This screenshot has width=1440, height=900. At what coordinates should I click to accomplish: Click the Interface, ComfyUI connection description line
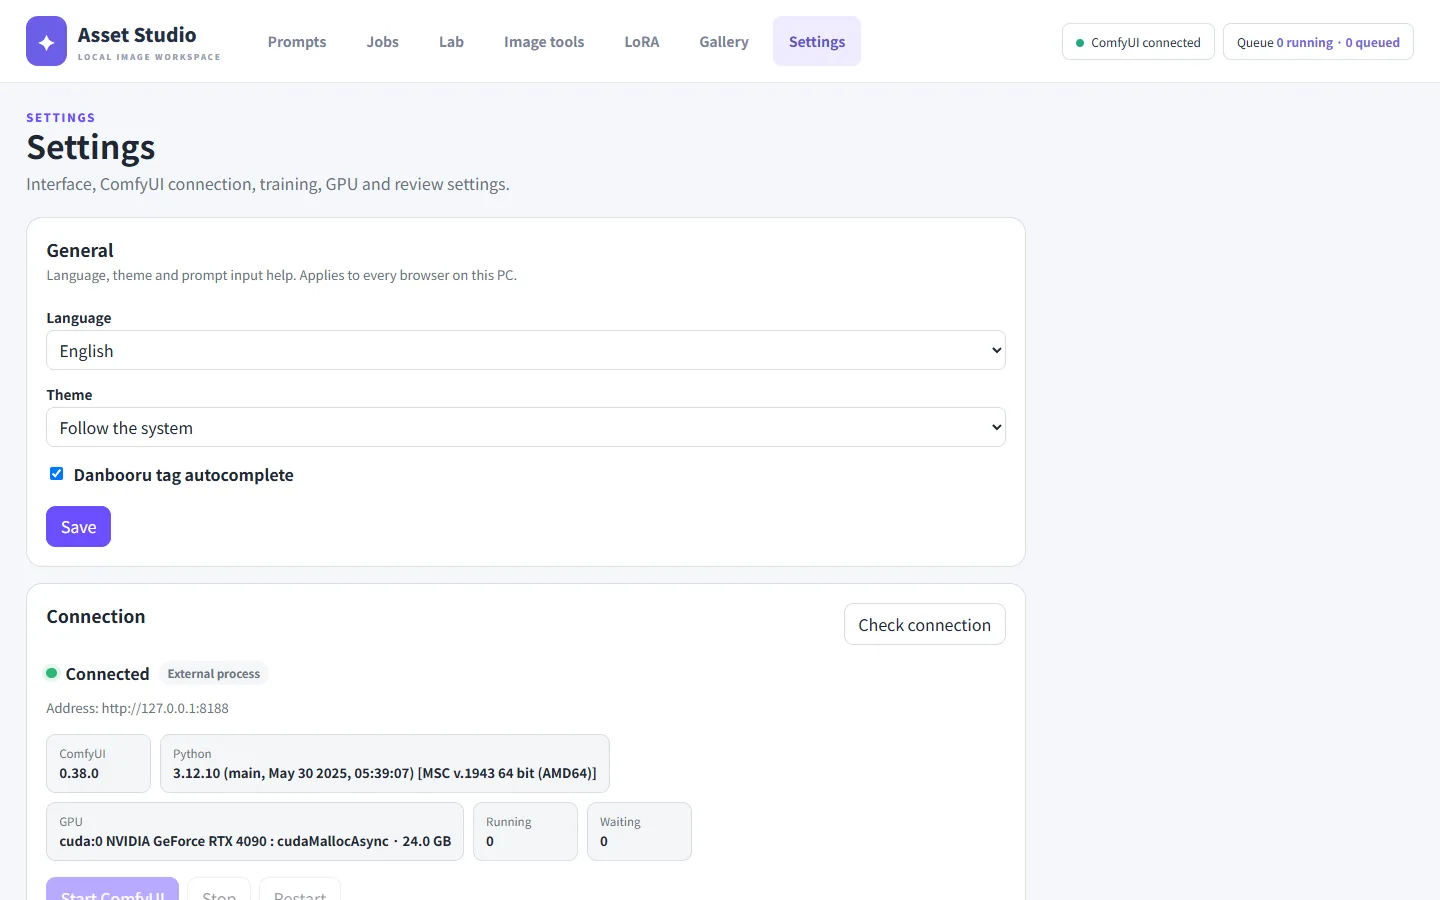268,184
